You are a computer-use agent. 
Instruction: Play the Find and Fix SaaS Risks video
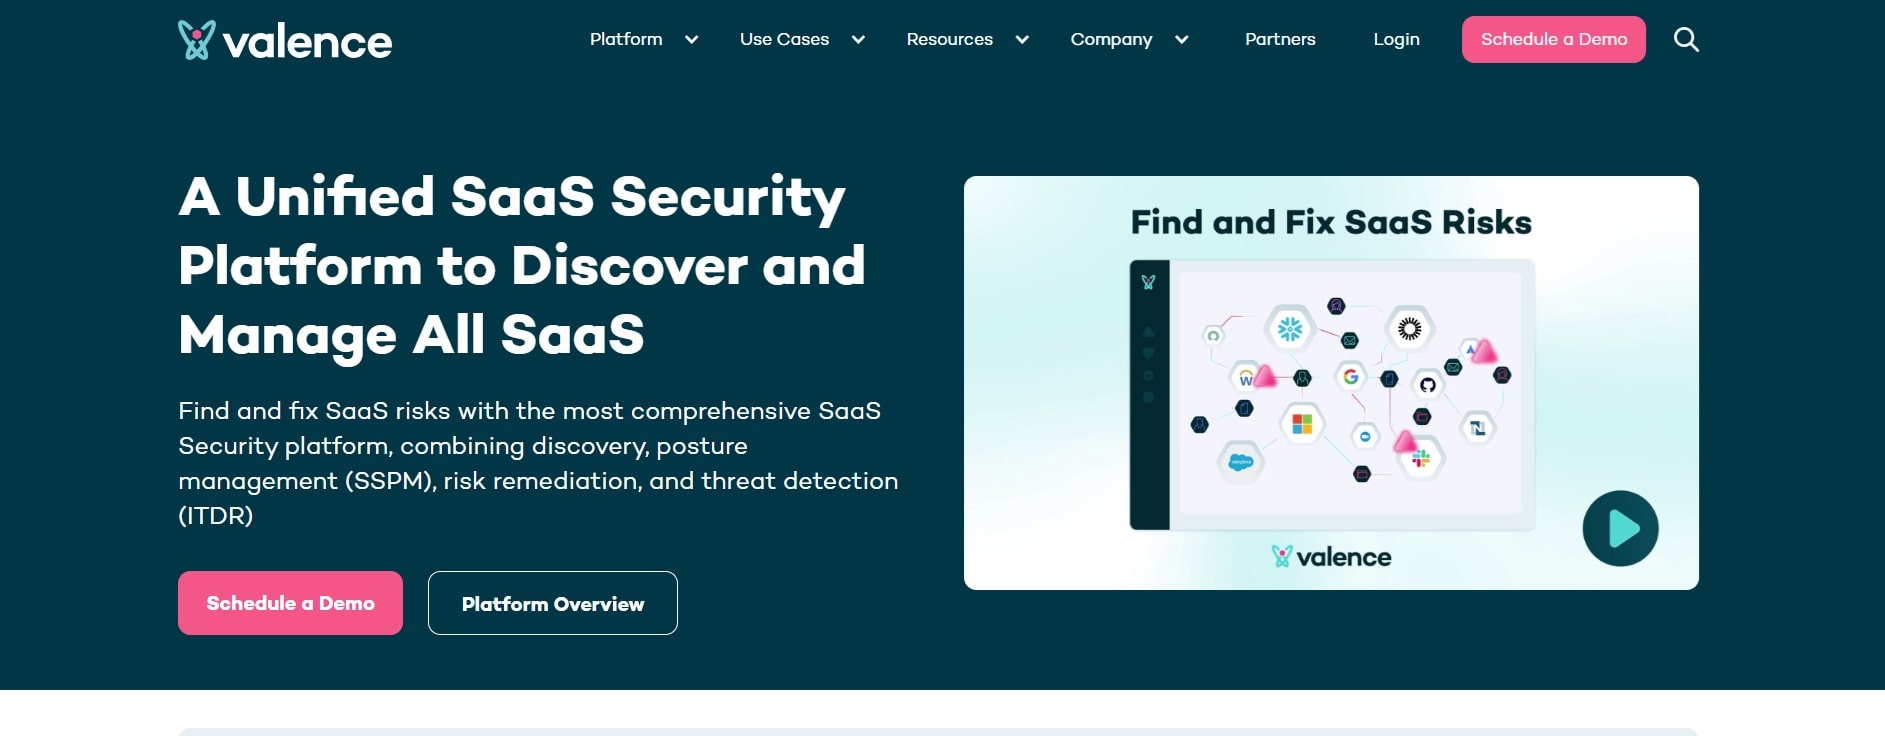(1620, 528)
